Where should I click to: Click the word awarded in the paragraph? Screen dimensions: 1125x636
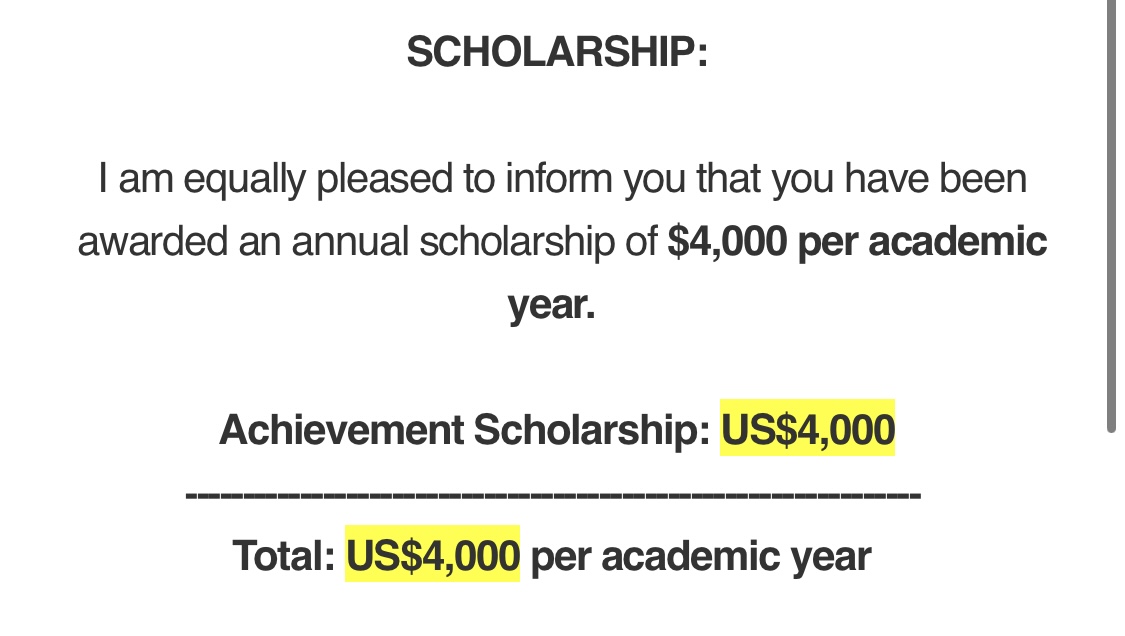pos(153,241)
